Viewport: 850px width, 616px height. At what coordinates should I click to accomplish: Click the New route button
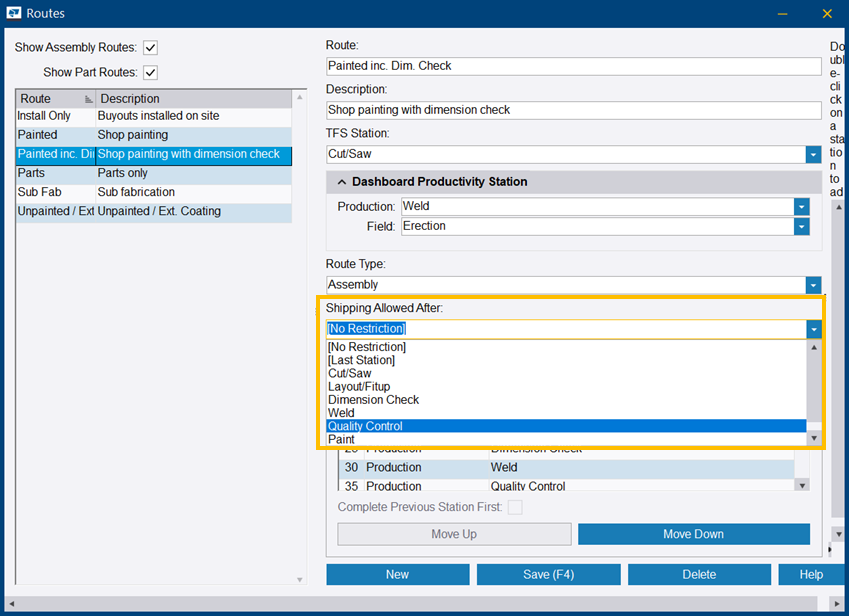(397, 574)
